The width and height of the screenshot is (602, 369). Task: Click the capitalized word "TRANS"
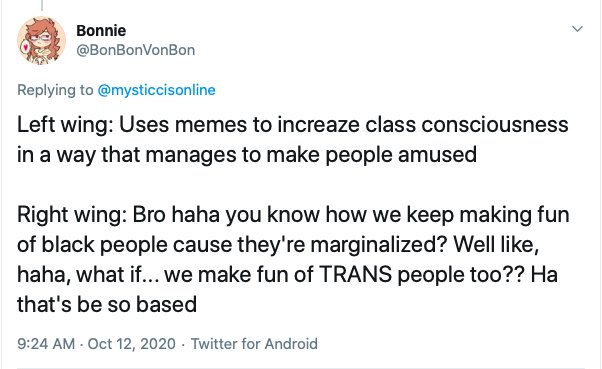pyautogui.click(x=356, y=275)
